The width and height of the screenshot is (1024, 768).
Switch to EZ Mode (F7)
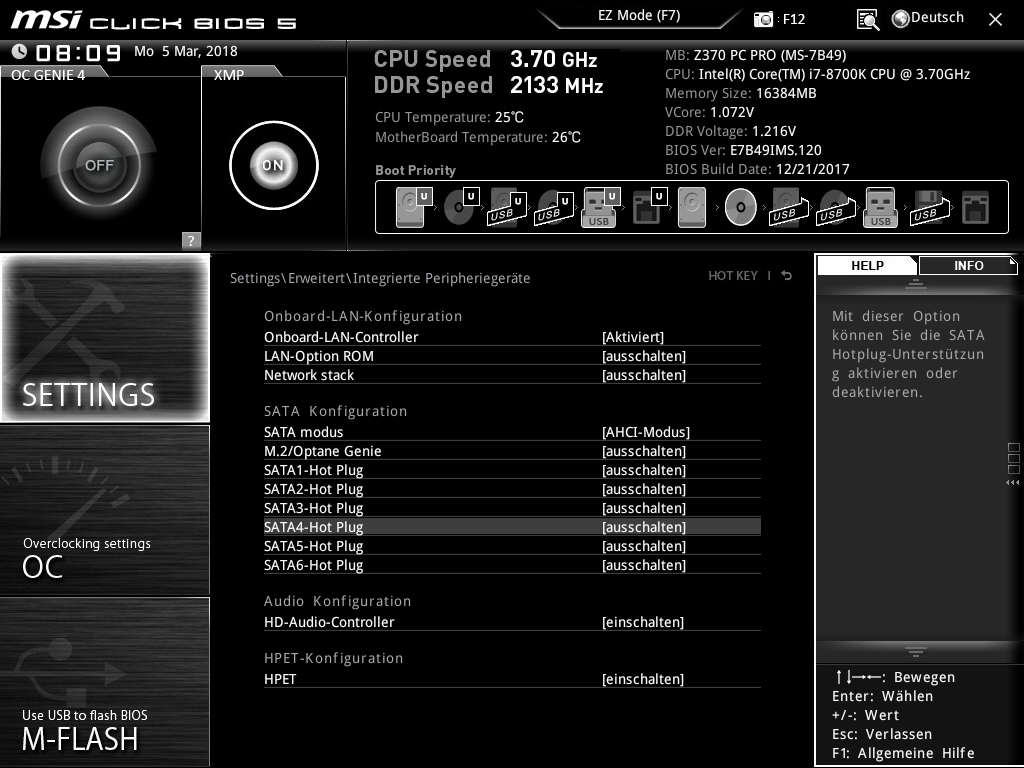click(639, 16)
